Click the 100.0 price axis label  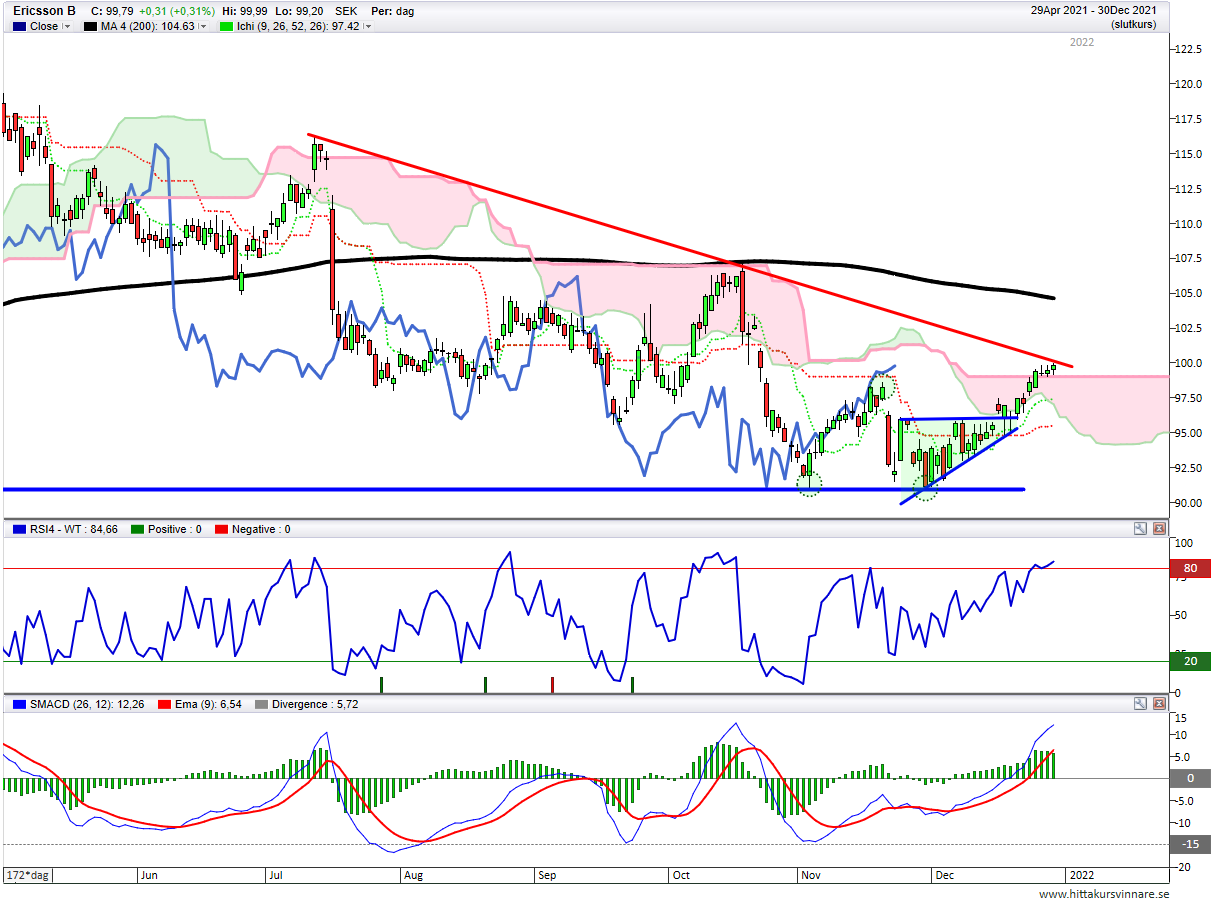[1189, 363]
